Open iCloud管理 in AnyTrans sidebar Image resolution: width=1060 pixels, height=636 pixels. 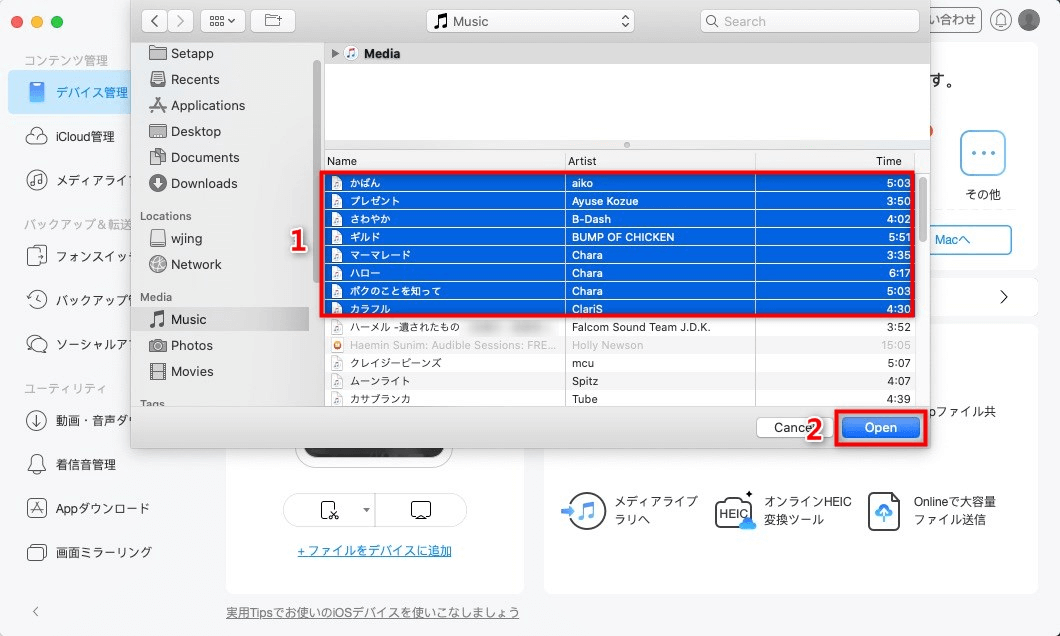[70, 137]
